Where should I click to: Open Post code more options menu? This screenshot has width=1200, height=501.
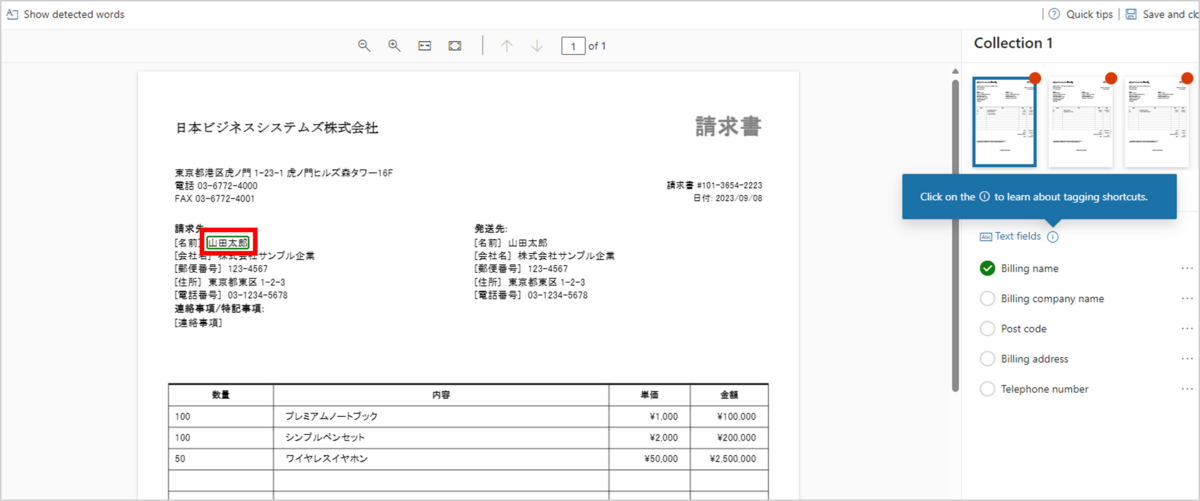pyautogui.click(x=1187, y=329)
